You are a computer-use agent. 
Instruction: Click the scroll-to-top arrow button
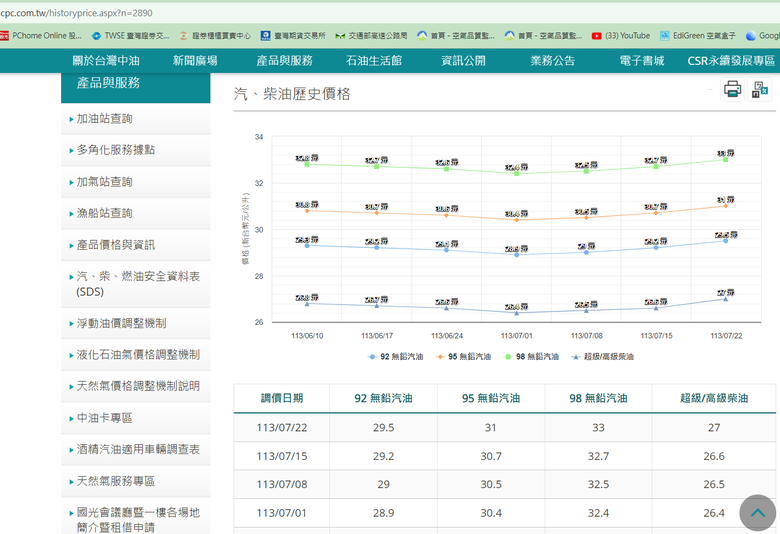click(x=758, y=513)
